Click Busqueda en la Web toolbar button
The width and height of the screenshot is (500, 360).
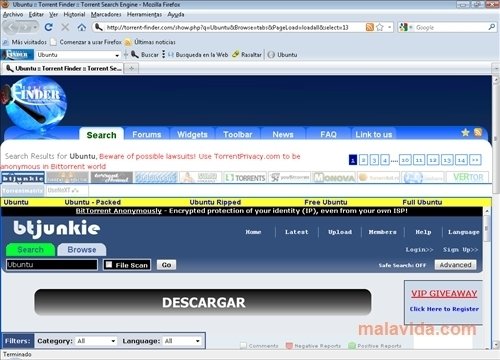tap(198, 55)
